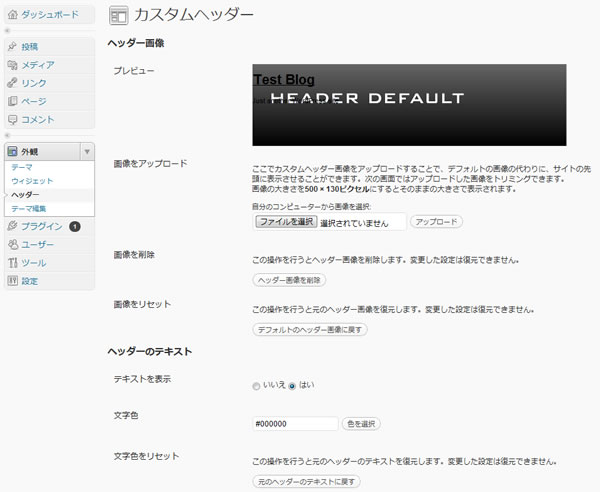Click the 画像をアップロード label
This screenshot has height=492, width=600.
coord(150,163)
